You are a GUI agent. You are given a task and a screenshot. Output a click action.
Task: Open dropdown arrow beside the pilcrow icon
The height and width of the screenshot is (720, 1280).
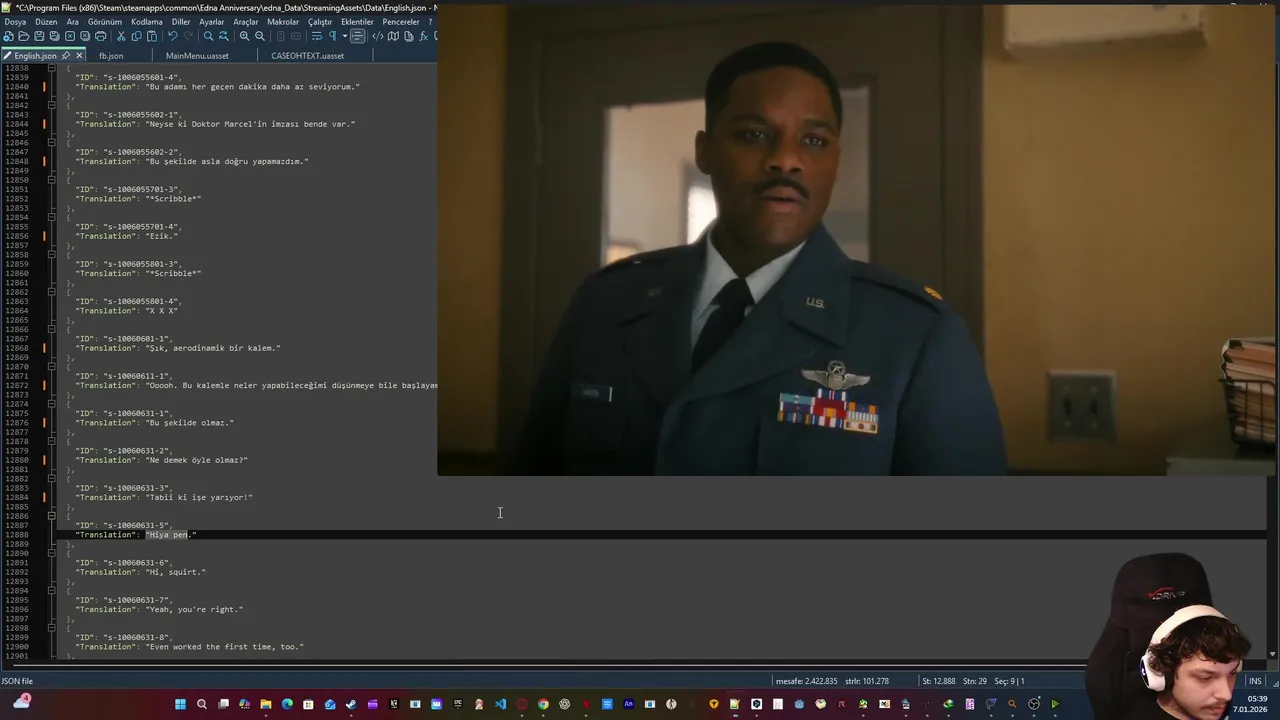(345, 36)
